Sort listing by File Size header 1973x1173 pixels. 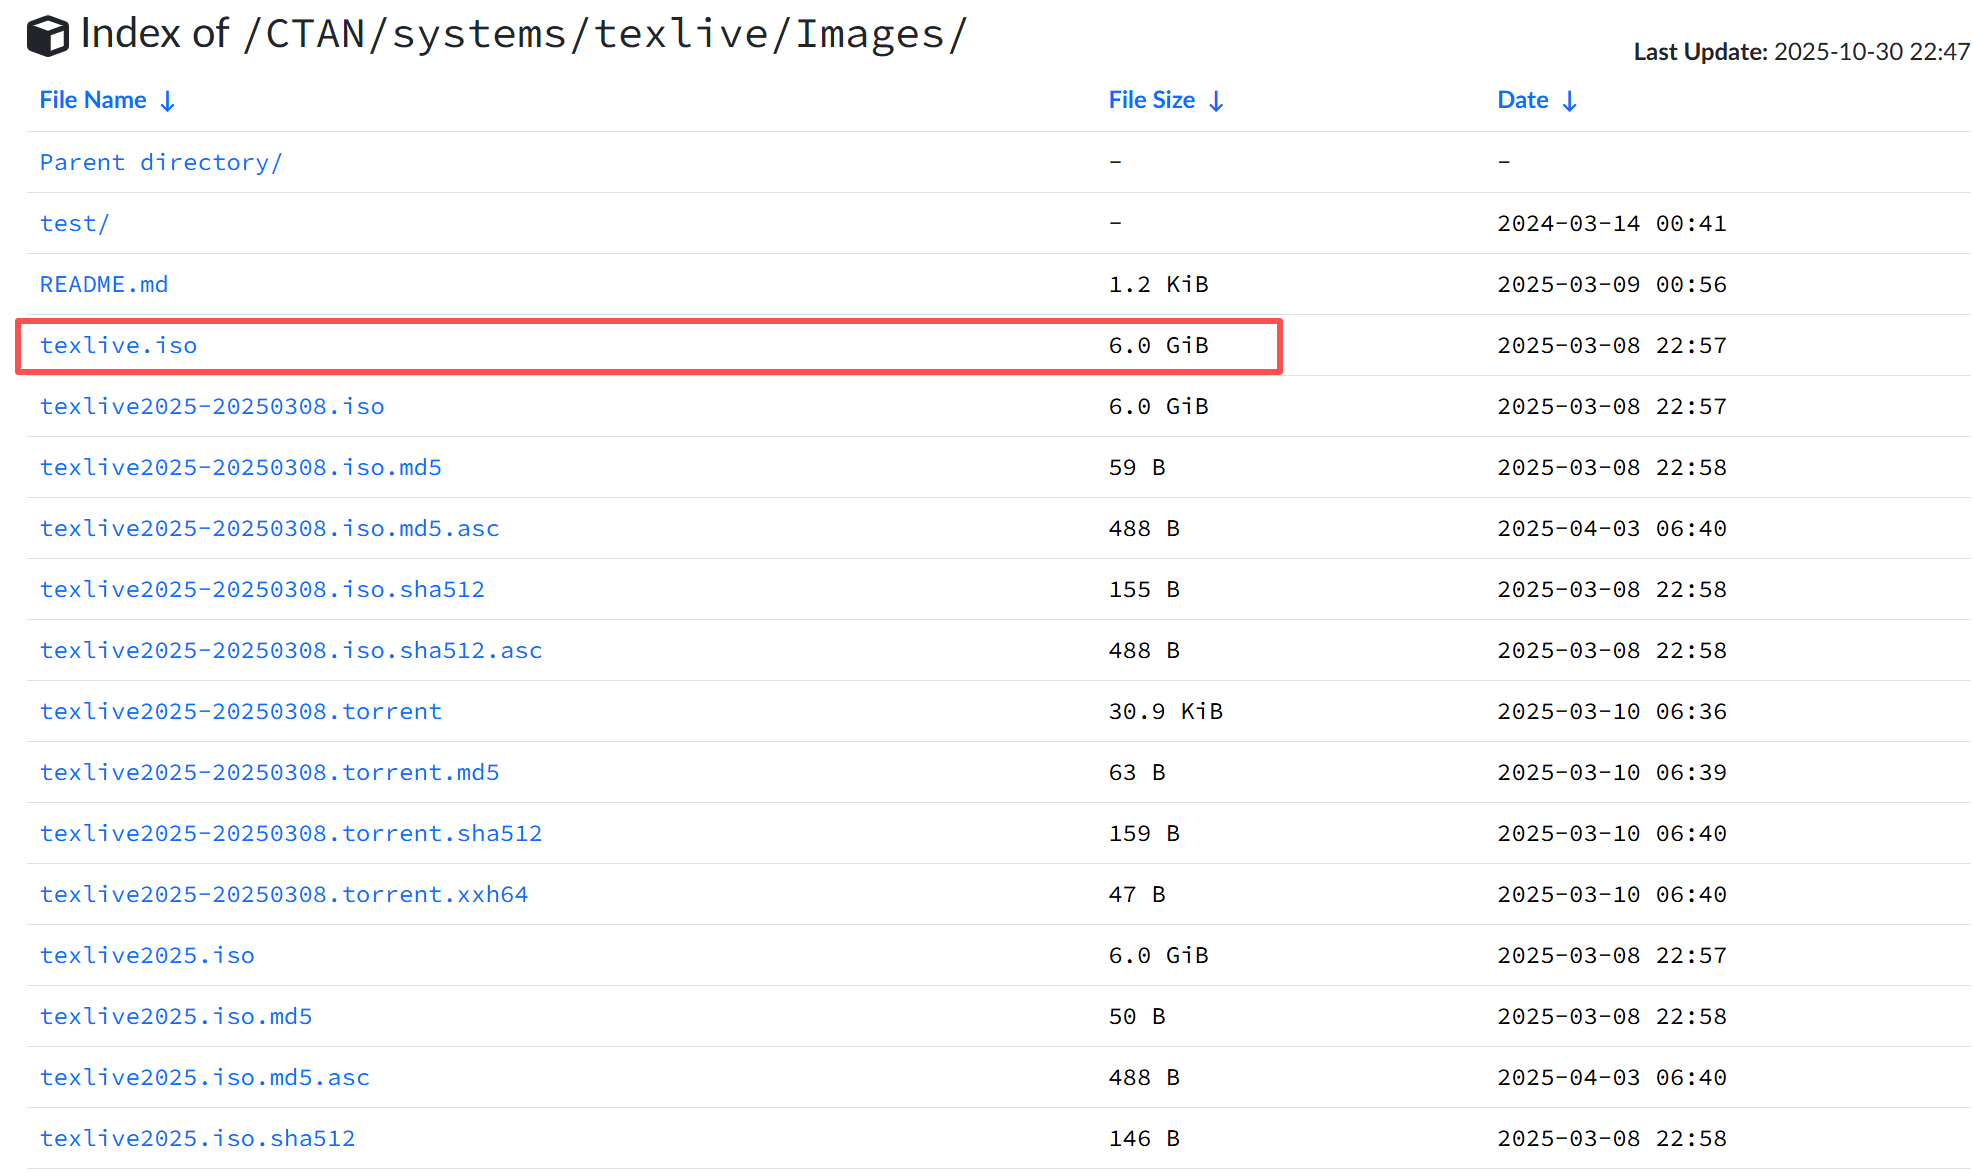[x=1151, y=100]
